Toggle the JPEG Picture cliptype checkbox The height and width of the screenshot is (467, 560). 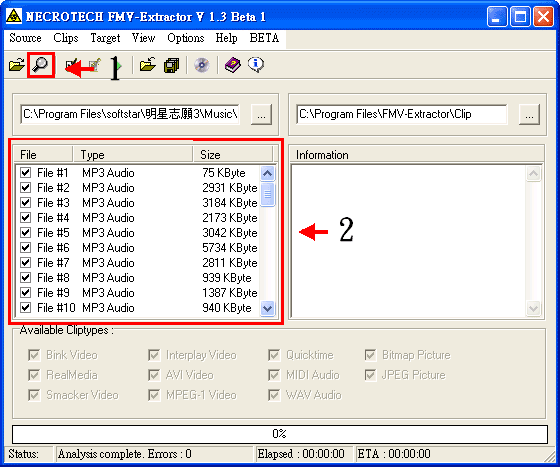370,375
